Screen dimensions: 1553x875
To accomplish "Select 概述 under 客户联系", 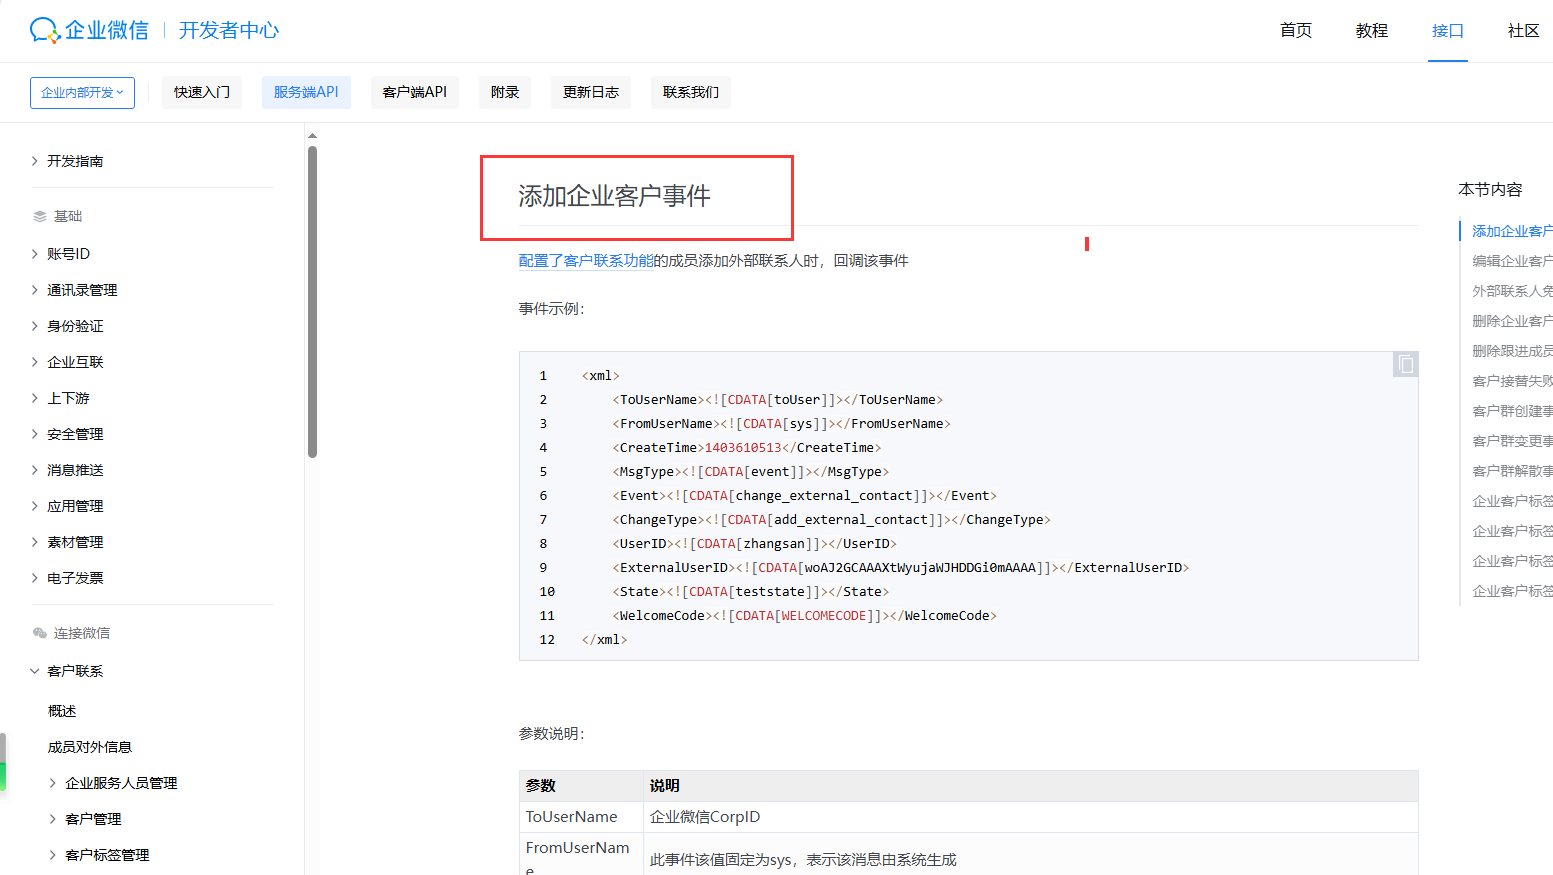I will point(61,710).
